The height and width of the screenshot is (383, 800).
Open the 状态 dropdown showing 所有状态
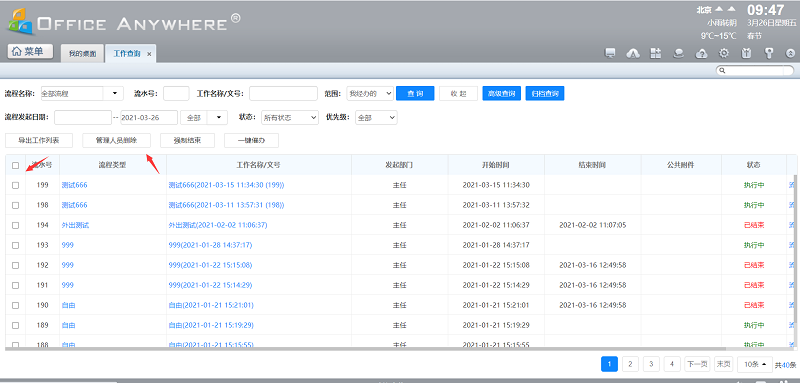click(x=290, y=117)
